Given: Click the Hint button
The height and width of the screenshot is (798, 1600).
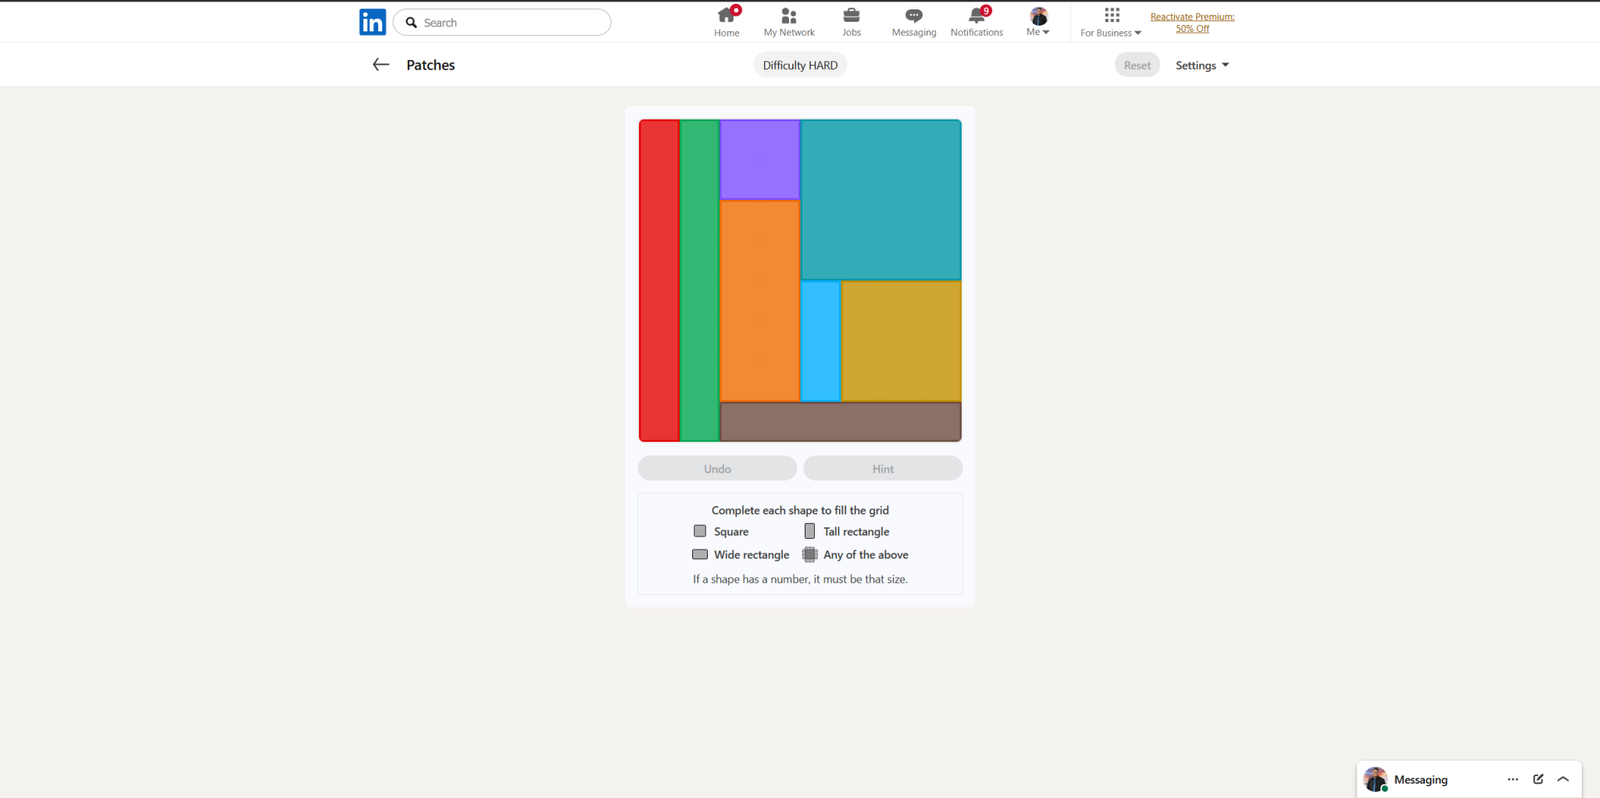Looking at the screenshot, I should tap(883, 468).
